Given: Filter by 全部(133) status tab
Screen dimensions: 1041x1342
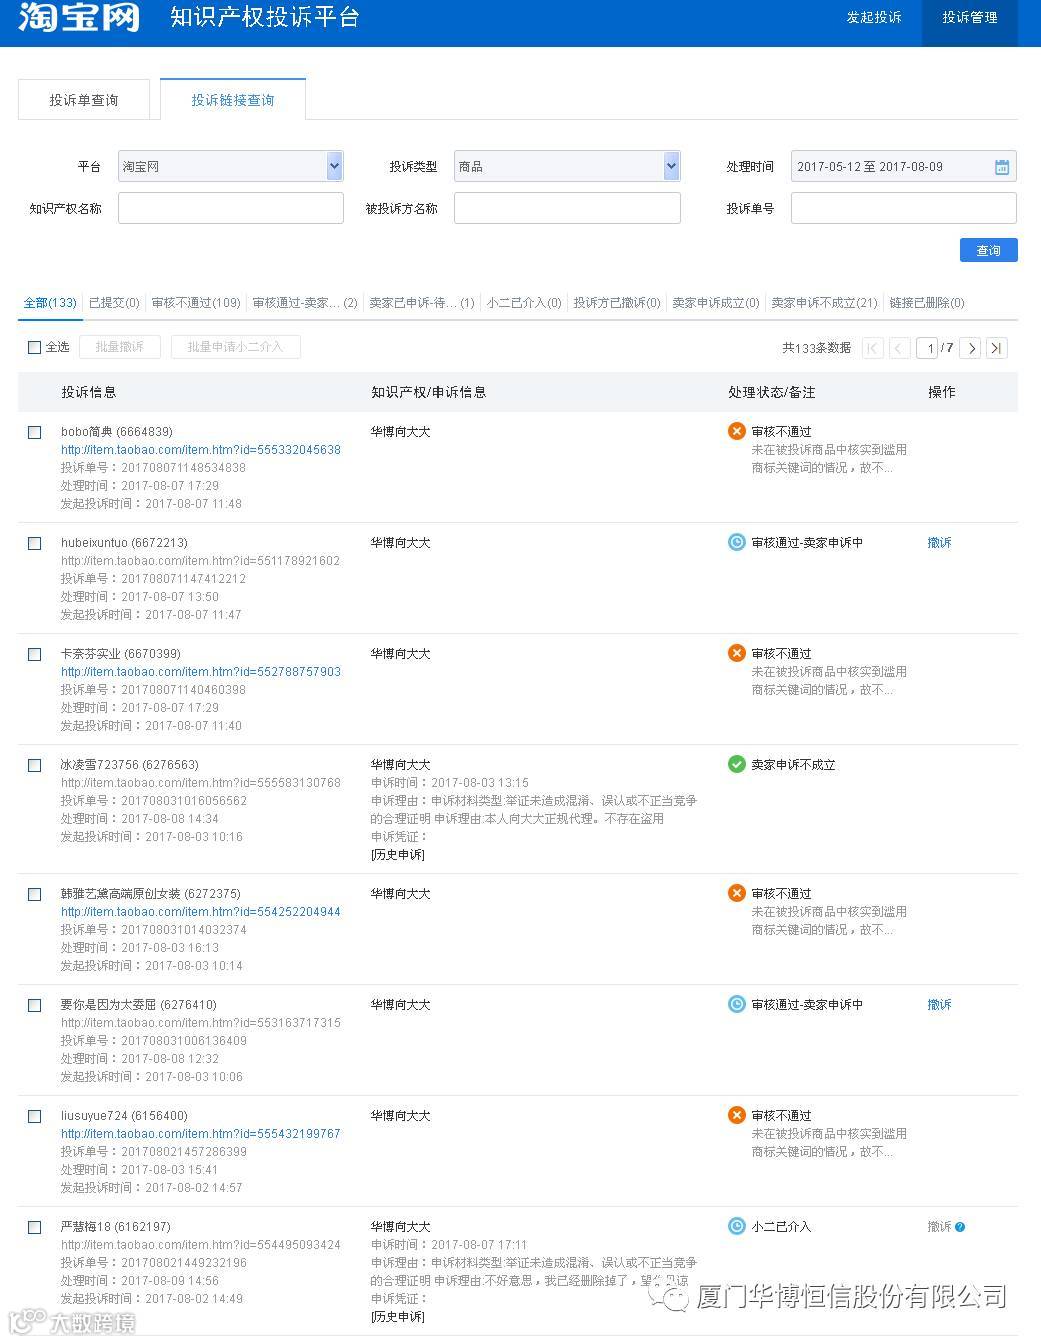Looking at the screenshot, I should pyautogui.click(x=50, y=303).
